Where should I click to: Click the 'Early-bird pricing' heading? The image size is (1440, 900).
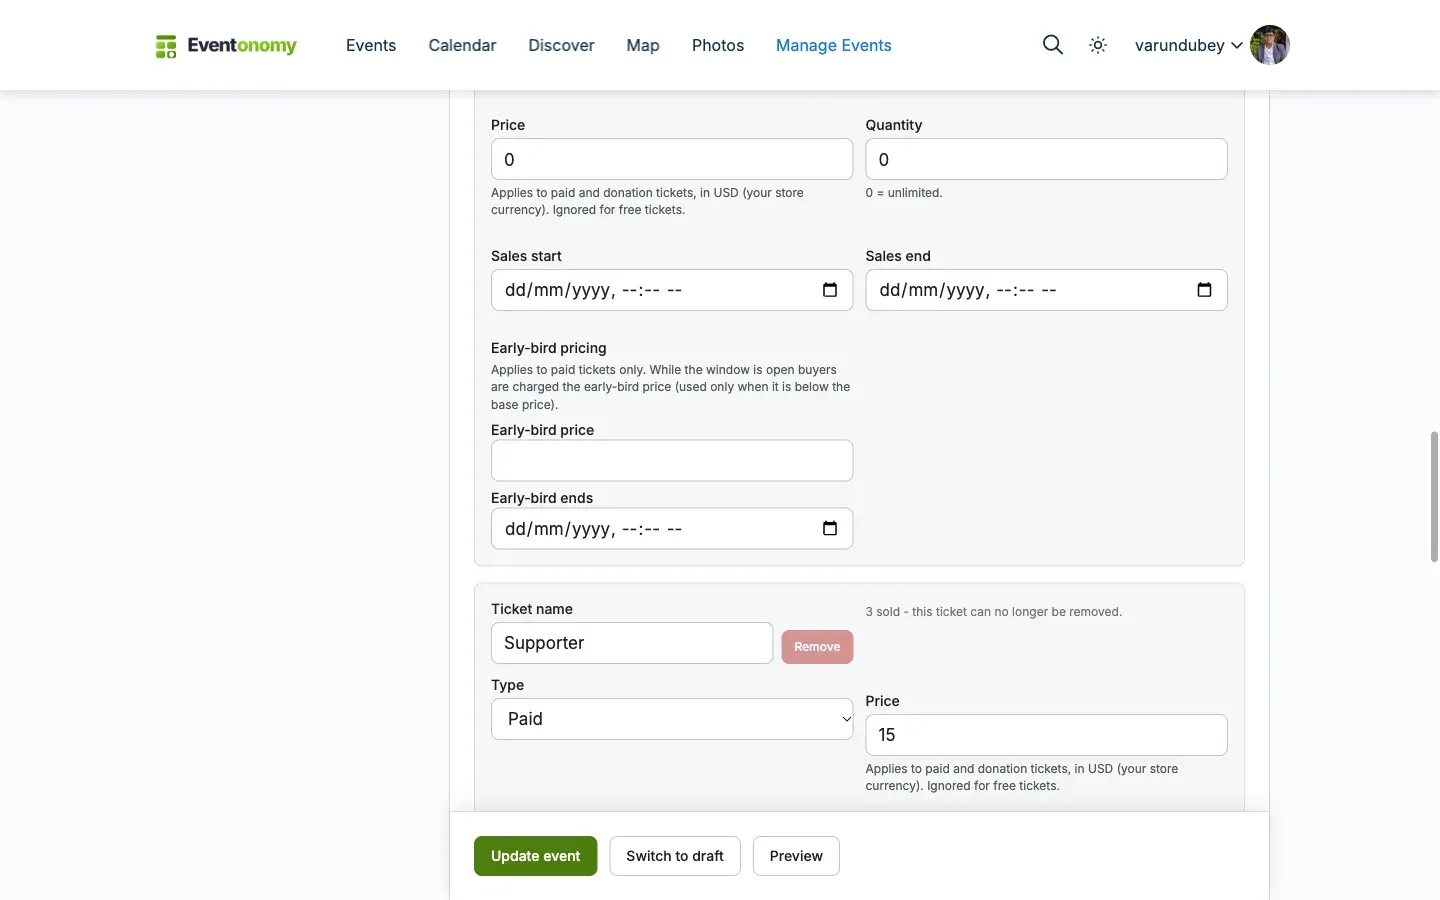pos(549,348)
